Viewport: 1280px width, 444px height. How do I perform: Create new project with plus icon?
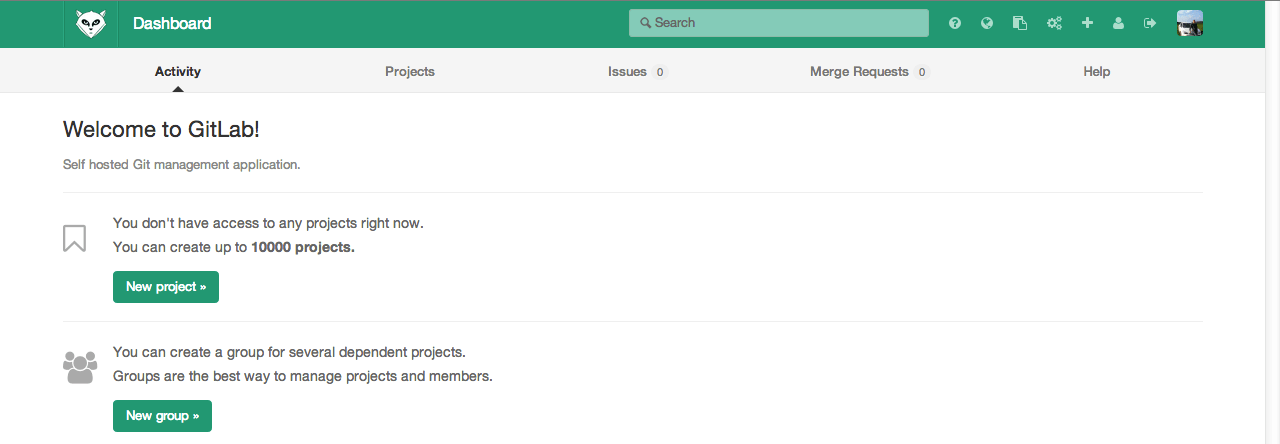1087,23
